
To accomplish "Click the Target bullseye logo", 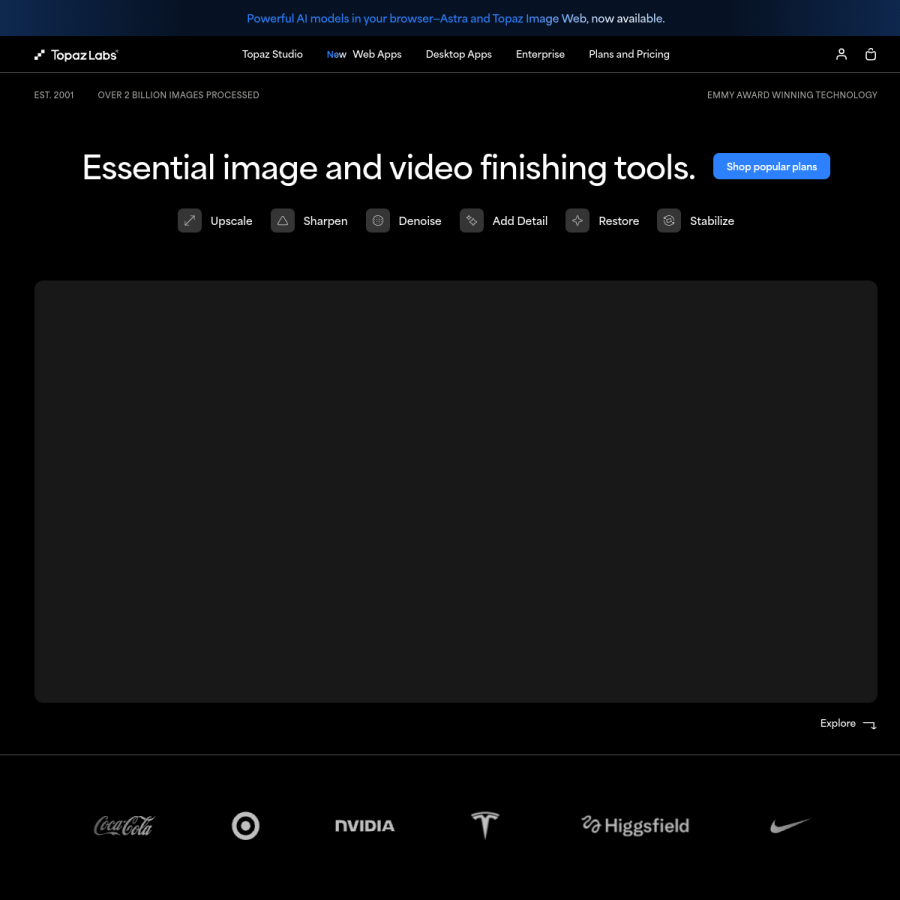I will [x=246, y=825].
